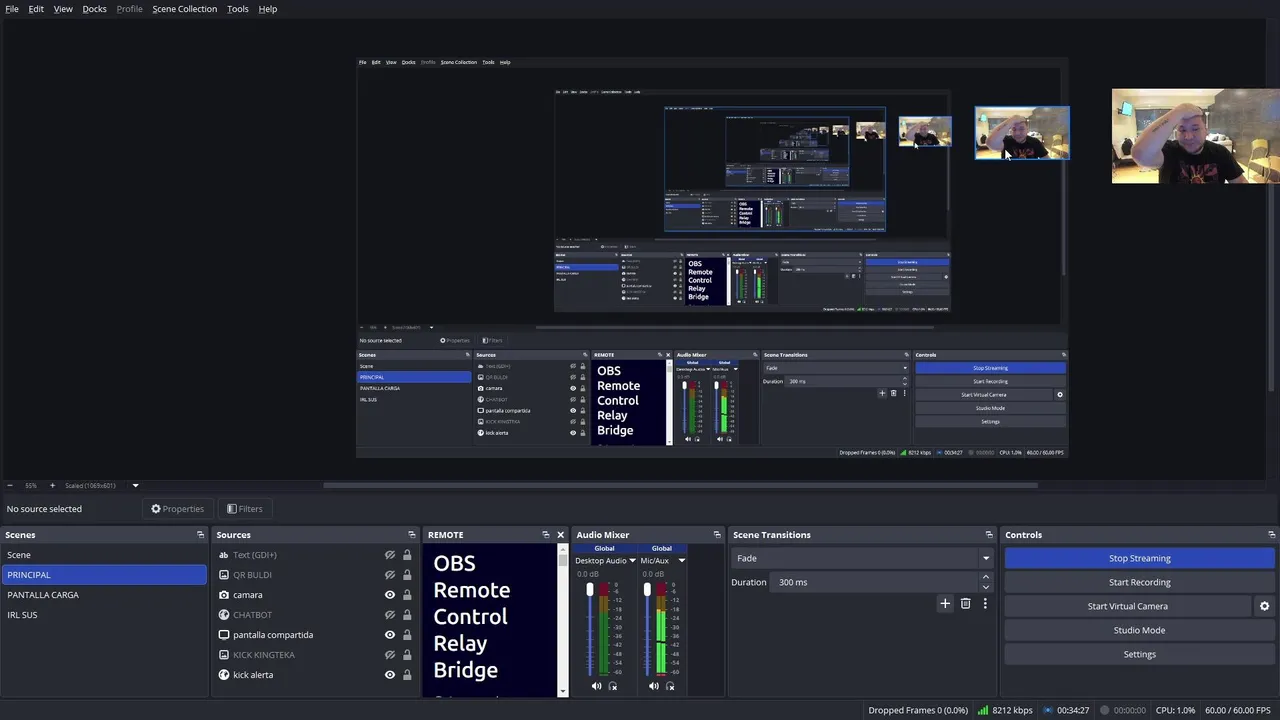This screenshot has height=720, width=1280.
Task: Decrease transition duration with down arrow
Action: coord(986,587)
